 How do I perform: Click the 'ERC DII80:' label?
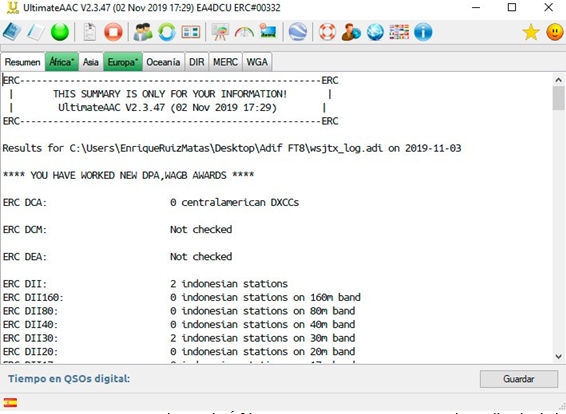30,311
